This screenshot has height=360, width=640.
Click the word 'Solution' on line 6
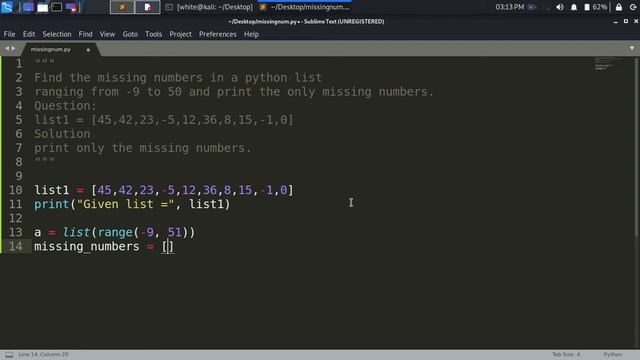tap(62, 134)
